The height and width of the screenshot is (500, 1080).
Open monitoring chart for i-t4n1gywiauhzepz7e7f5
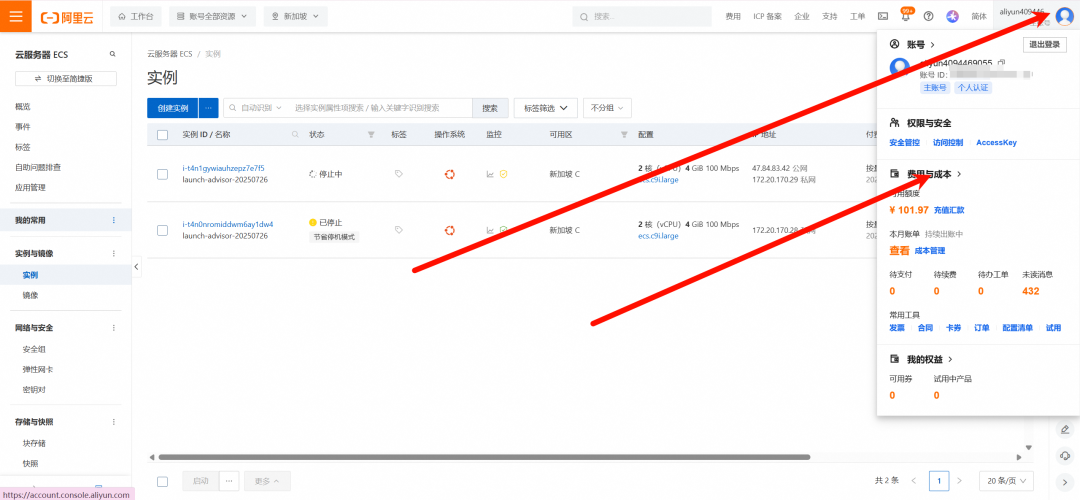(x=490, y=174)
